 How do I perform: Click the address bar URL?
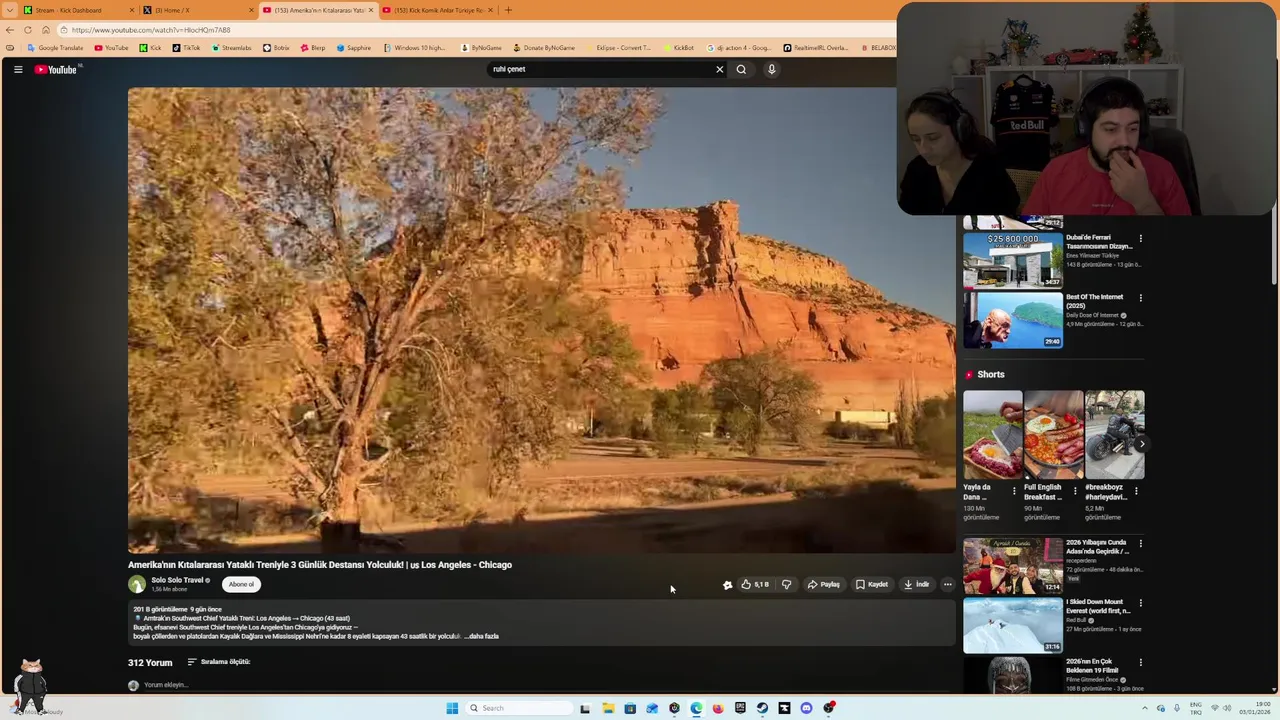click(151, 30)
